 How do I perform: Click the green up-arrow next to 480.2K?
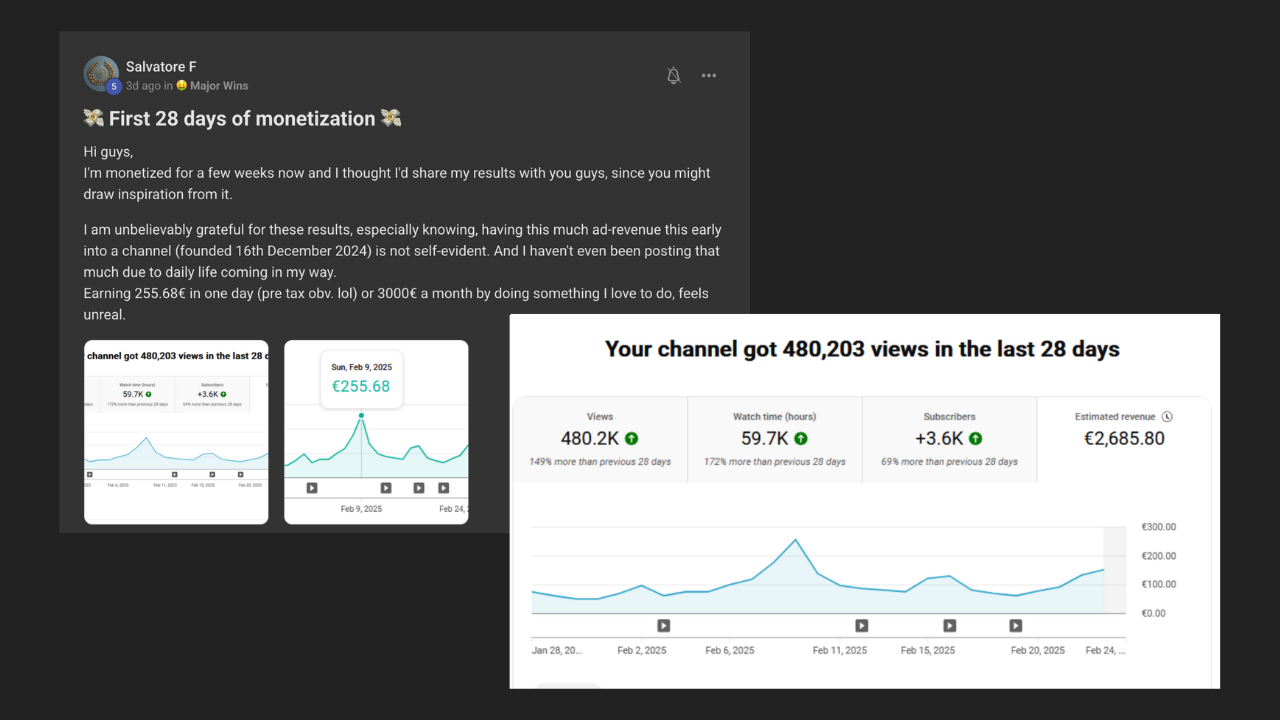tap(632, 438)
